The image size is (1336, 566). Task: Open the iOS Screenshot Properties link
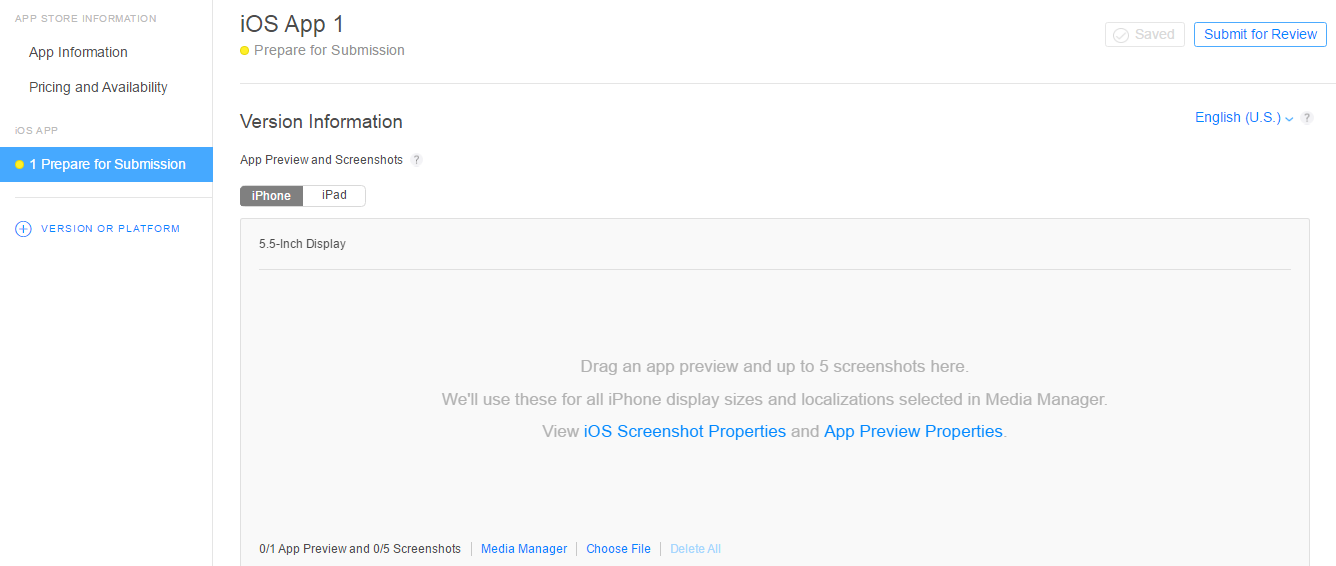click(x=684, y=431)
